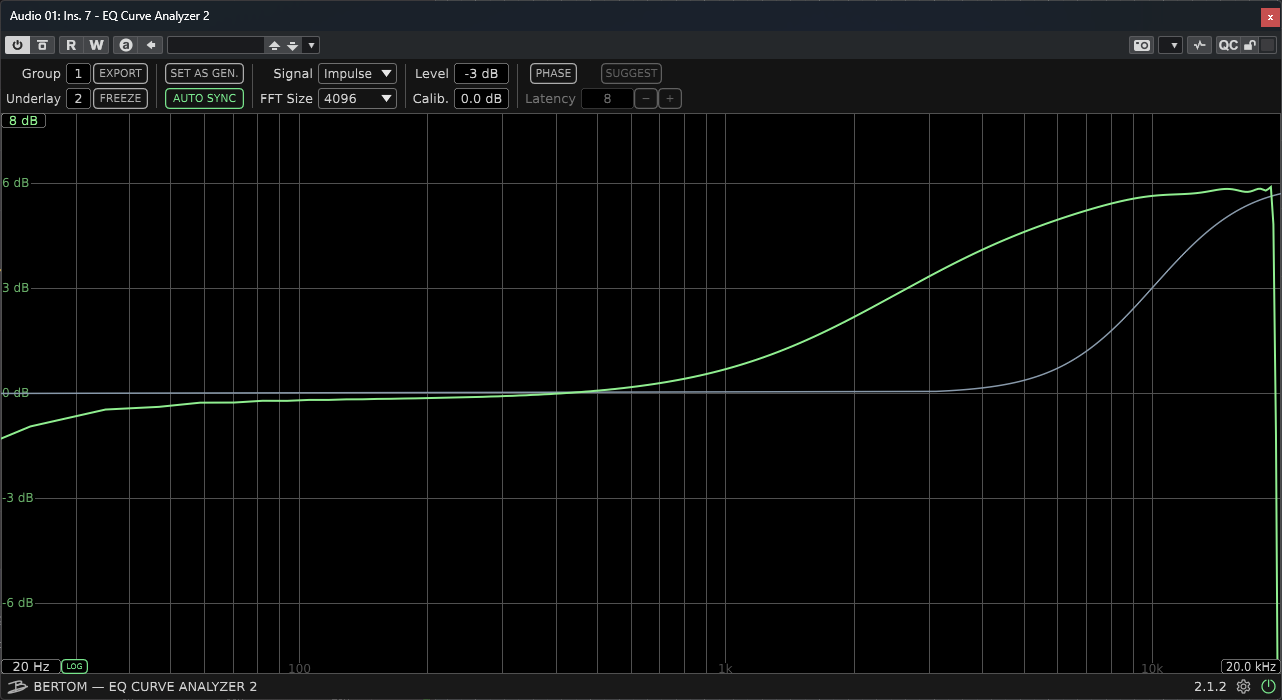Click the Read automation R button
1282x700 pixels.
tap(71, 45)
